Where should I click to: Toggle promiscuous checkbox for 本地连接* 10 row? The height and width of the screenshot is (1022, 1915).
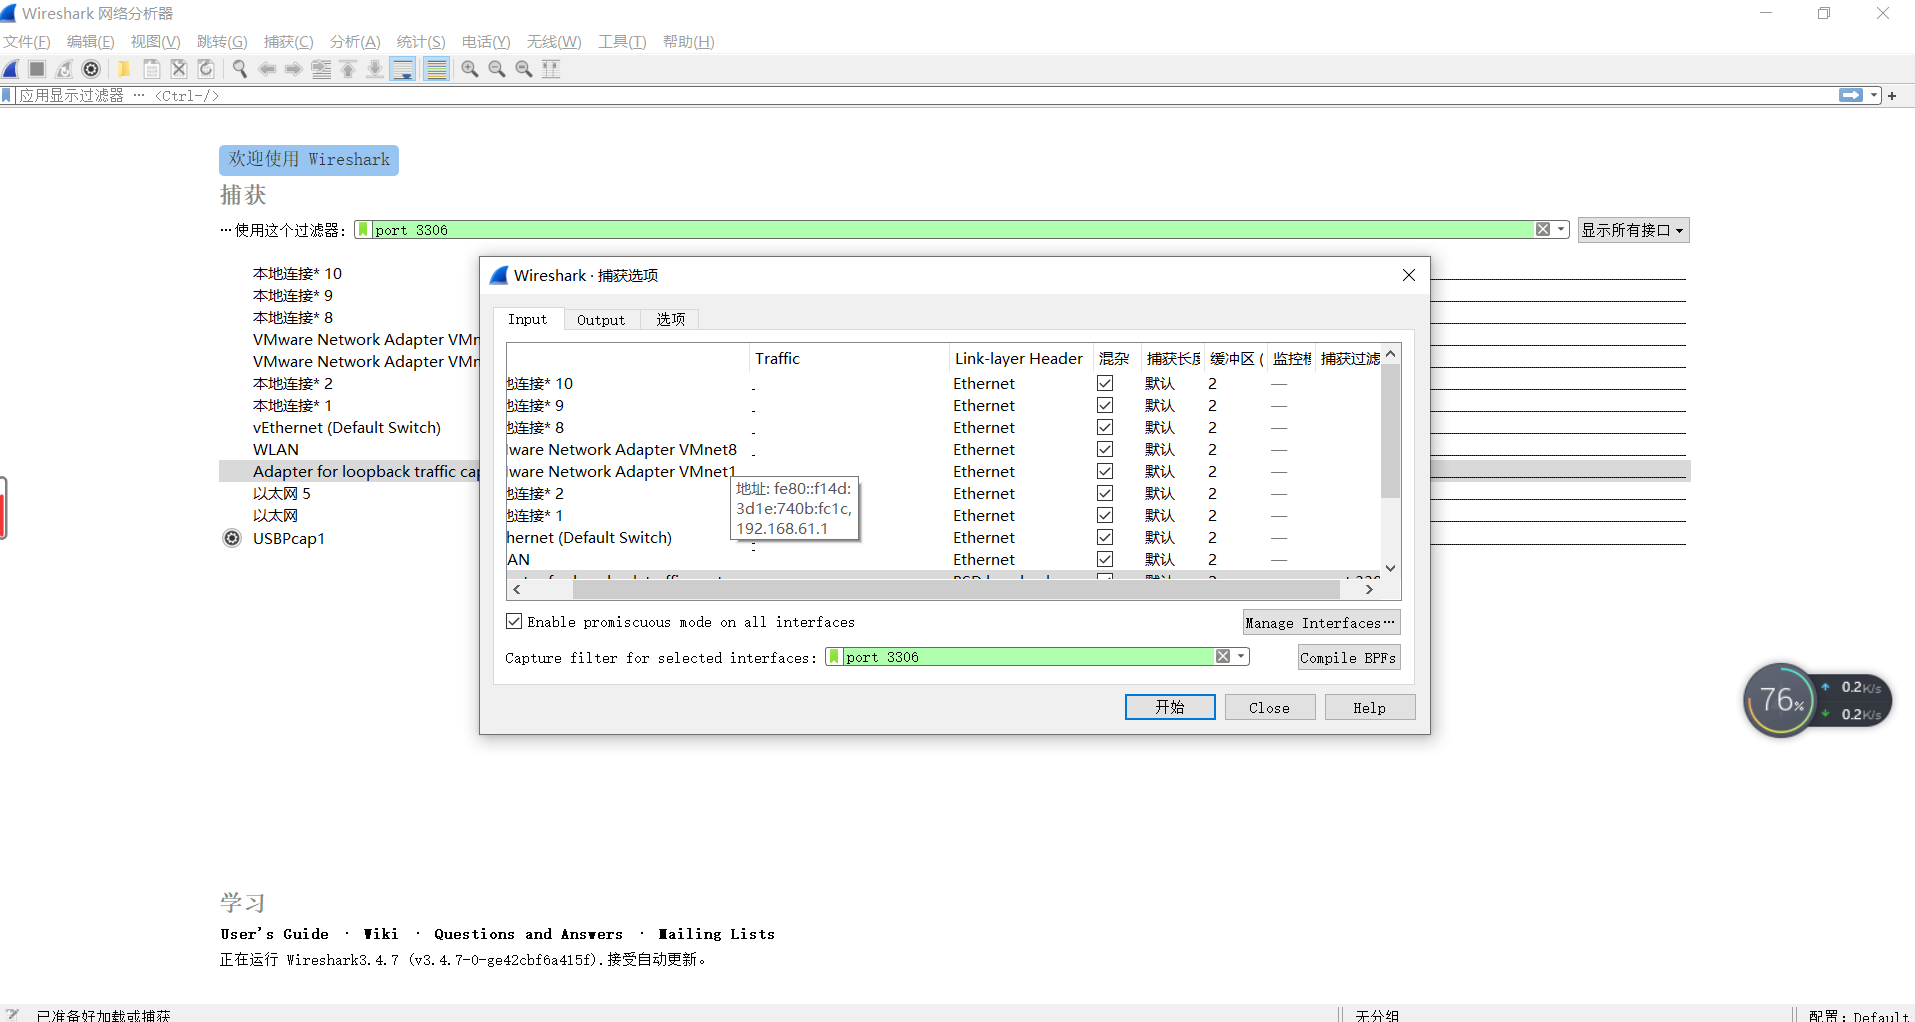pyautogui.click(x=1105, y=383)
